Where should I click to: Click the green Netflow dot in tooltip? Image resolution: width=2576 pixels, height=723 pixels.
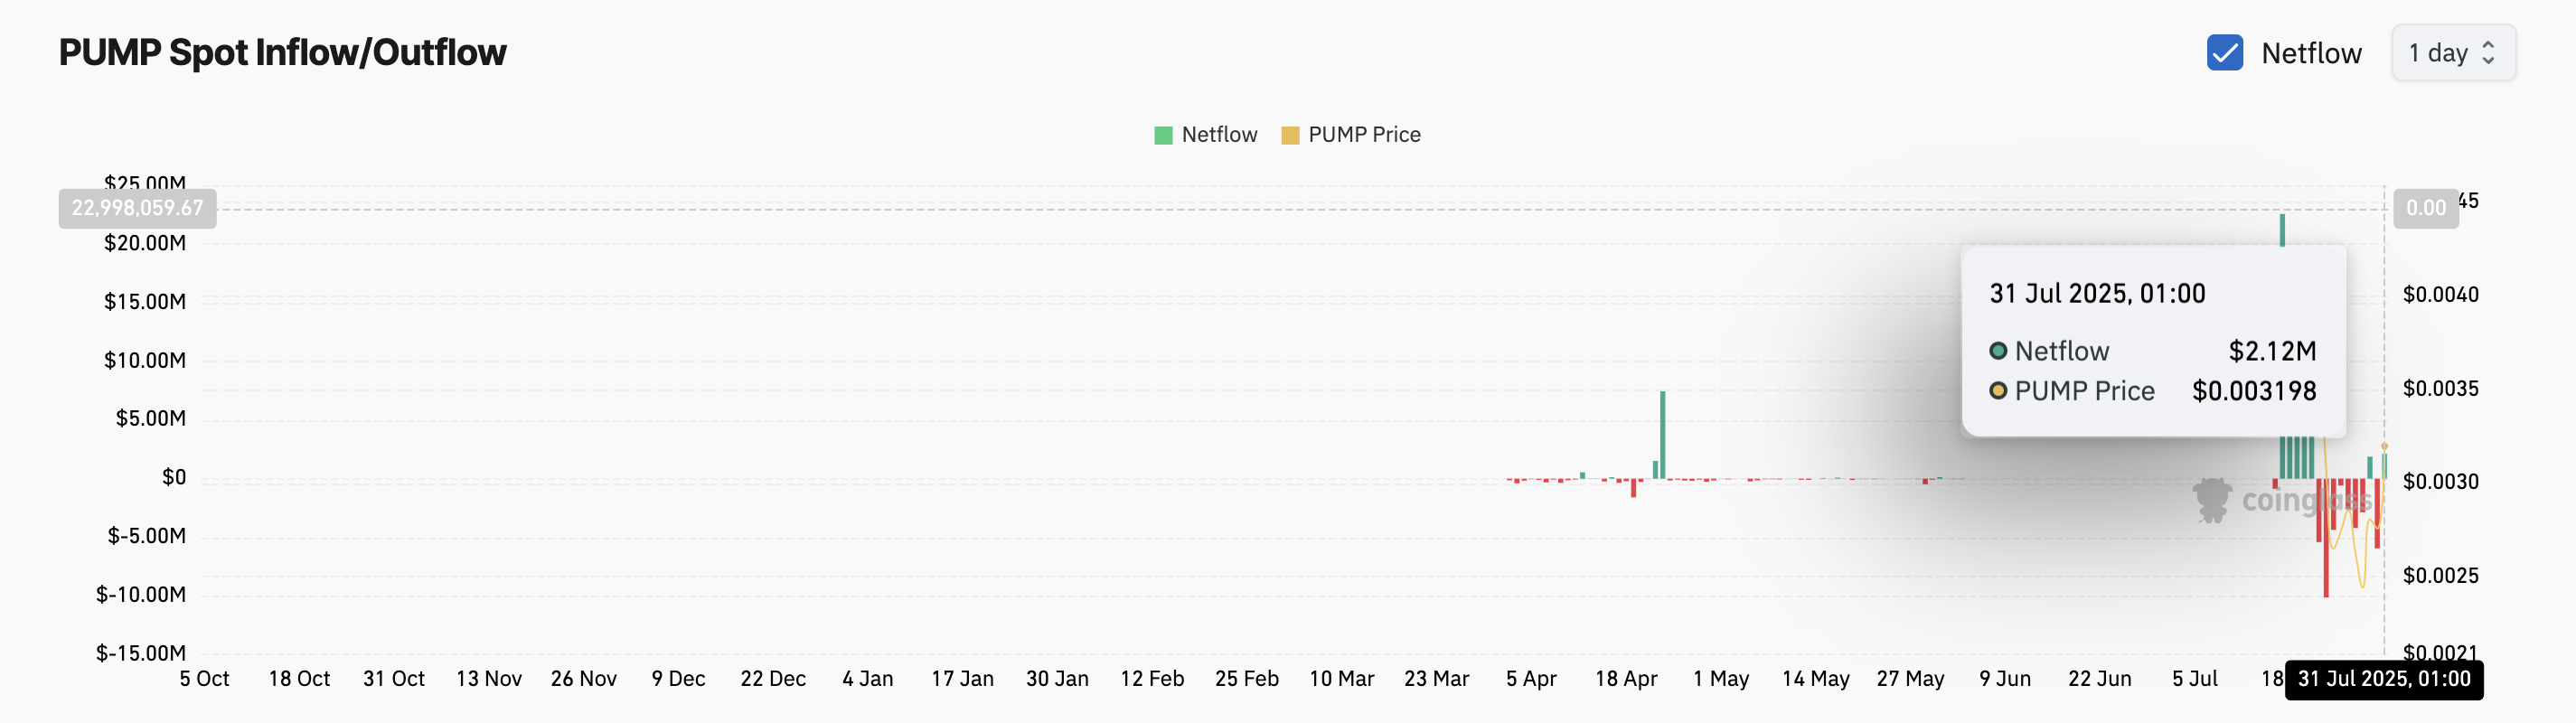1998,351
